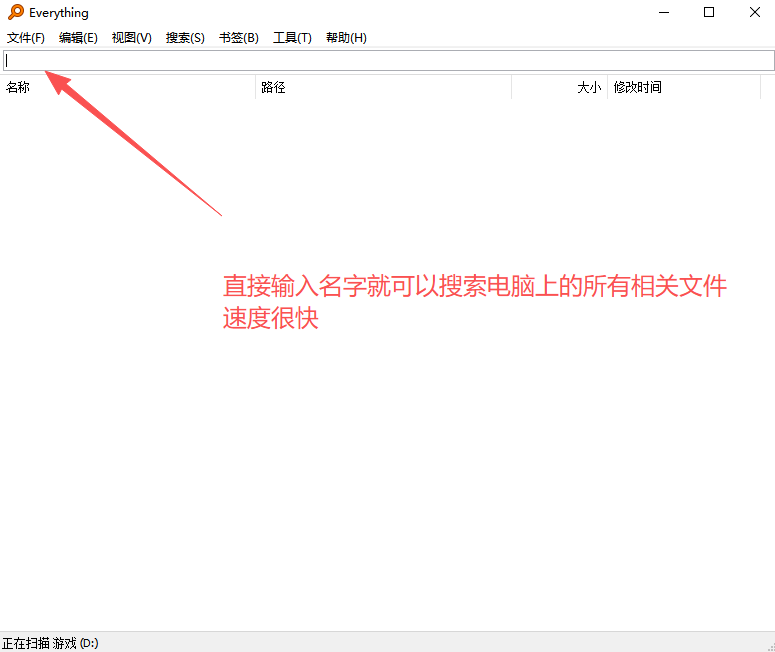The width and height of the screenshot is (775, 652).
Task: Sort results by 名称 column header
Action: pyautogui.click(x=128, y=88)
